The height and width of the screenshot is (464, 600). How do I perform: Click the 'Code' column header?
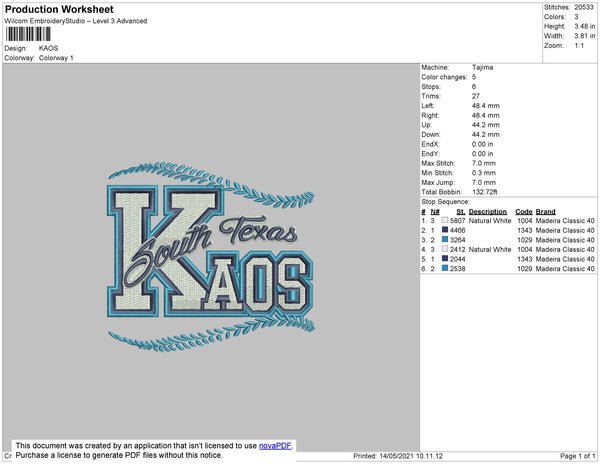[524, 212]
